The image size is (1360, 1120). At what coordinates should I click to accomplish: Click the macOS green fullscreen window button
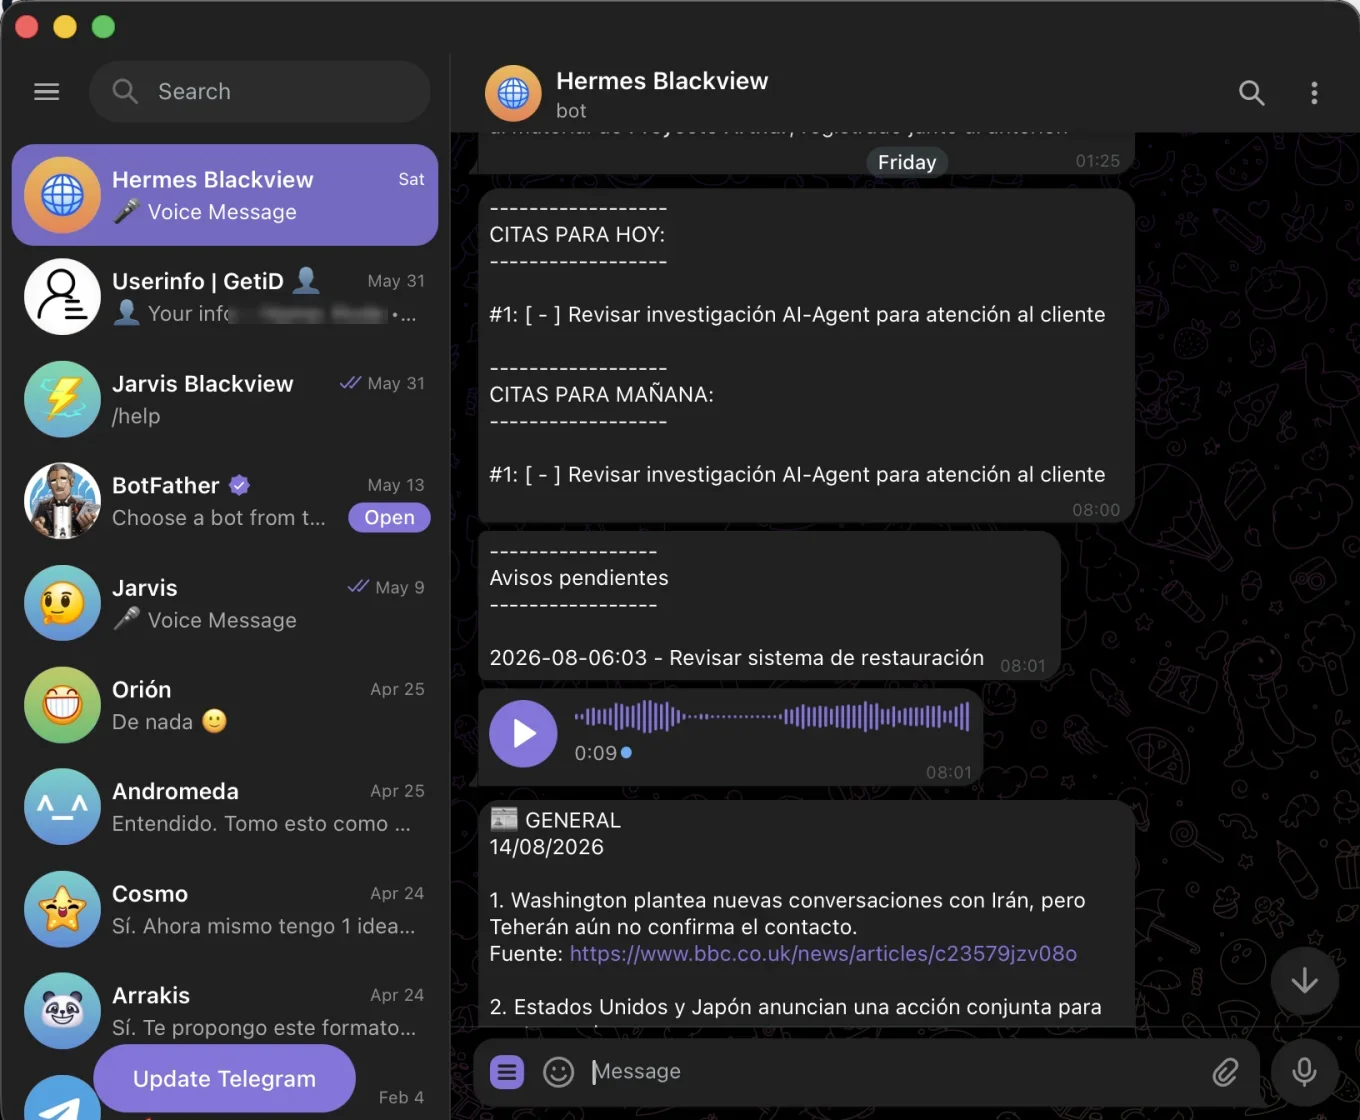pos(104,27)
